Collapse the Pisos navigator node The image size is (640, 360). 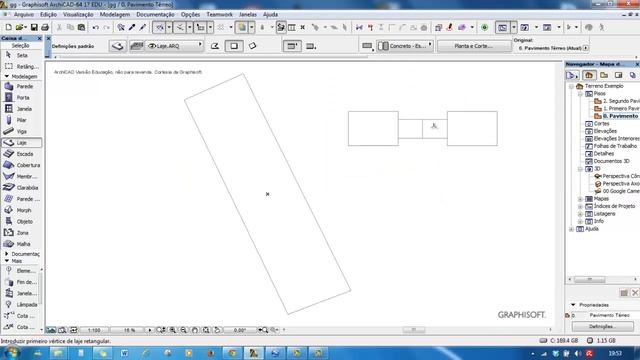point(580,94)
